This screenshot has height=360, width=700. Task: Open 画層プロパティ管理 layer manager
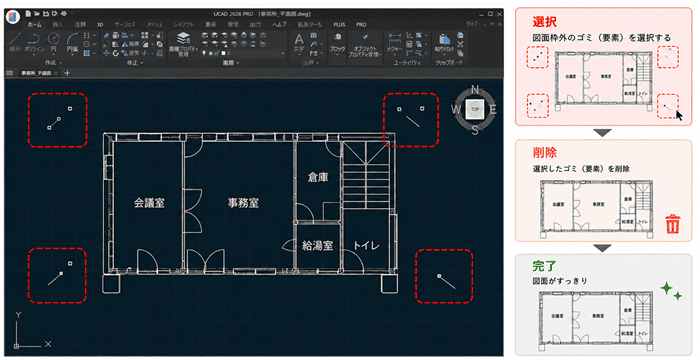point(183,43)
